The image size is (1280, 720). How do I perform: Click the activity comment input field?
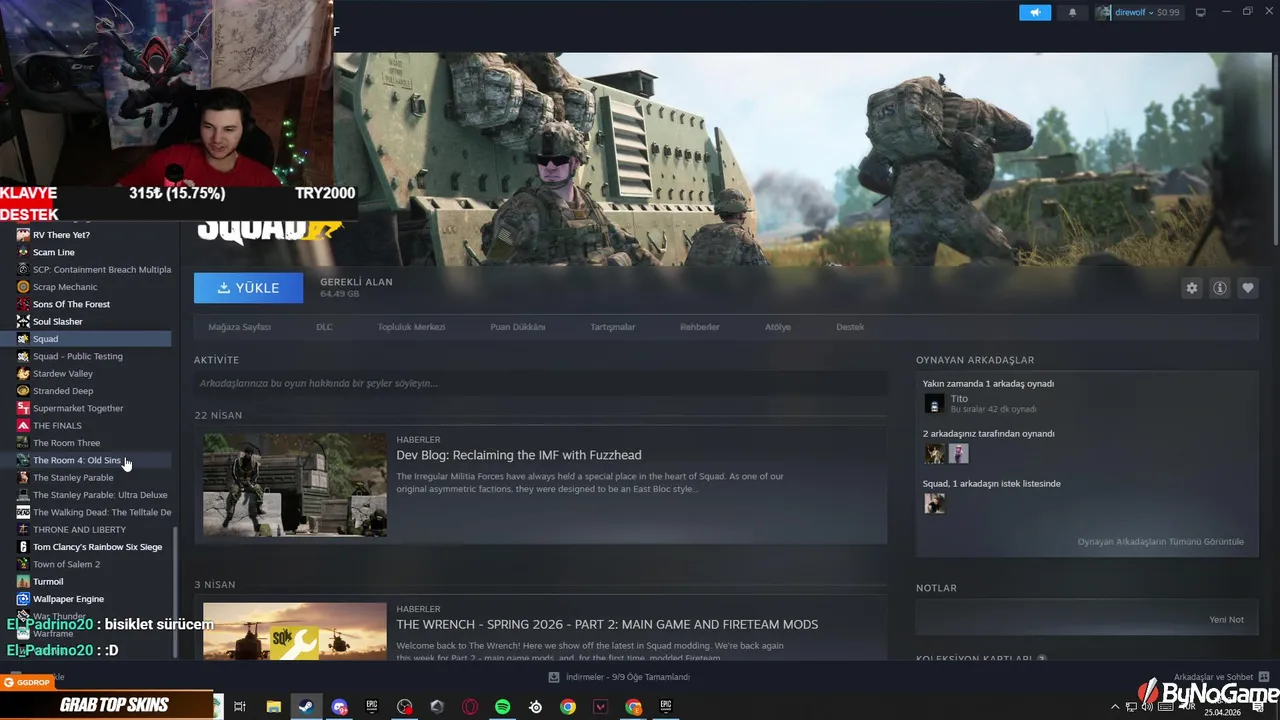pos(540,383)
